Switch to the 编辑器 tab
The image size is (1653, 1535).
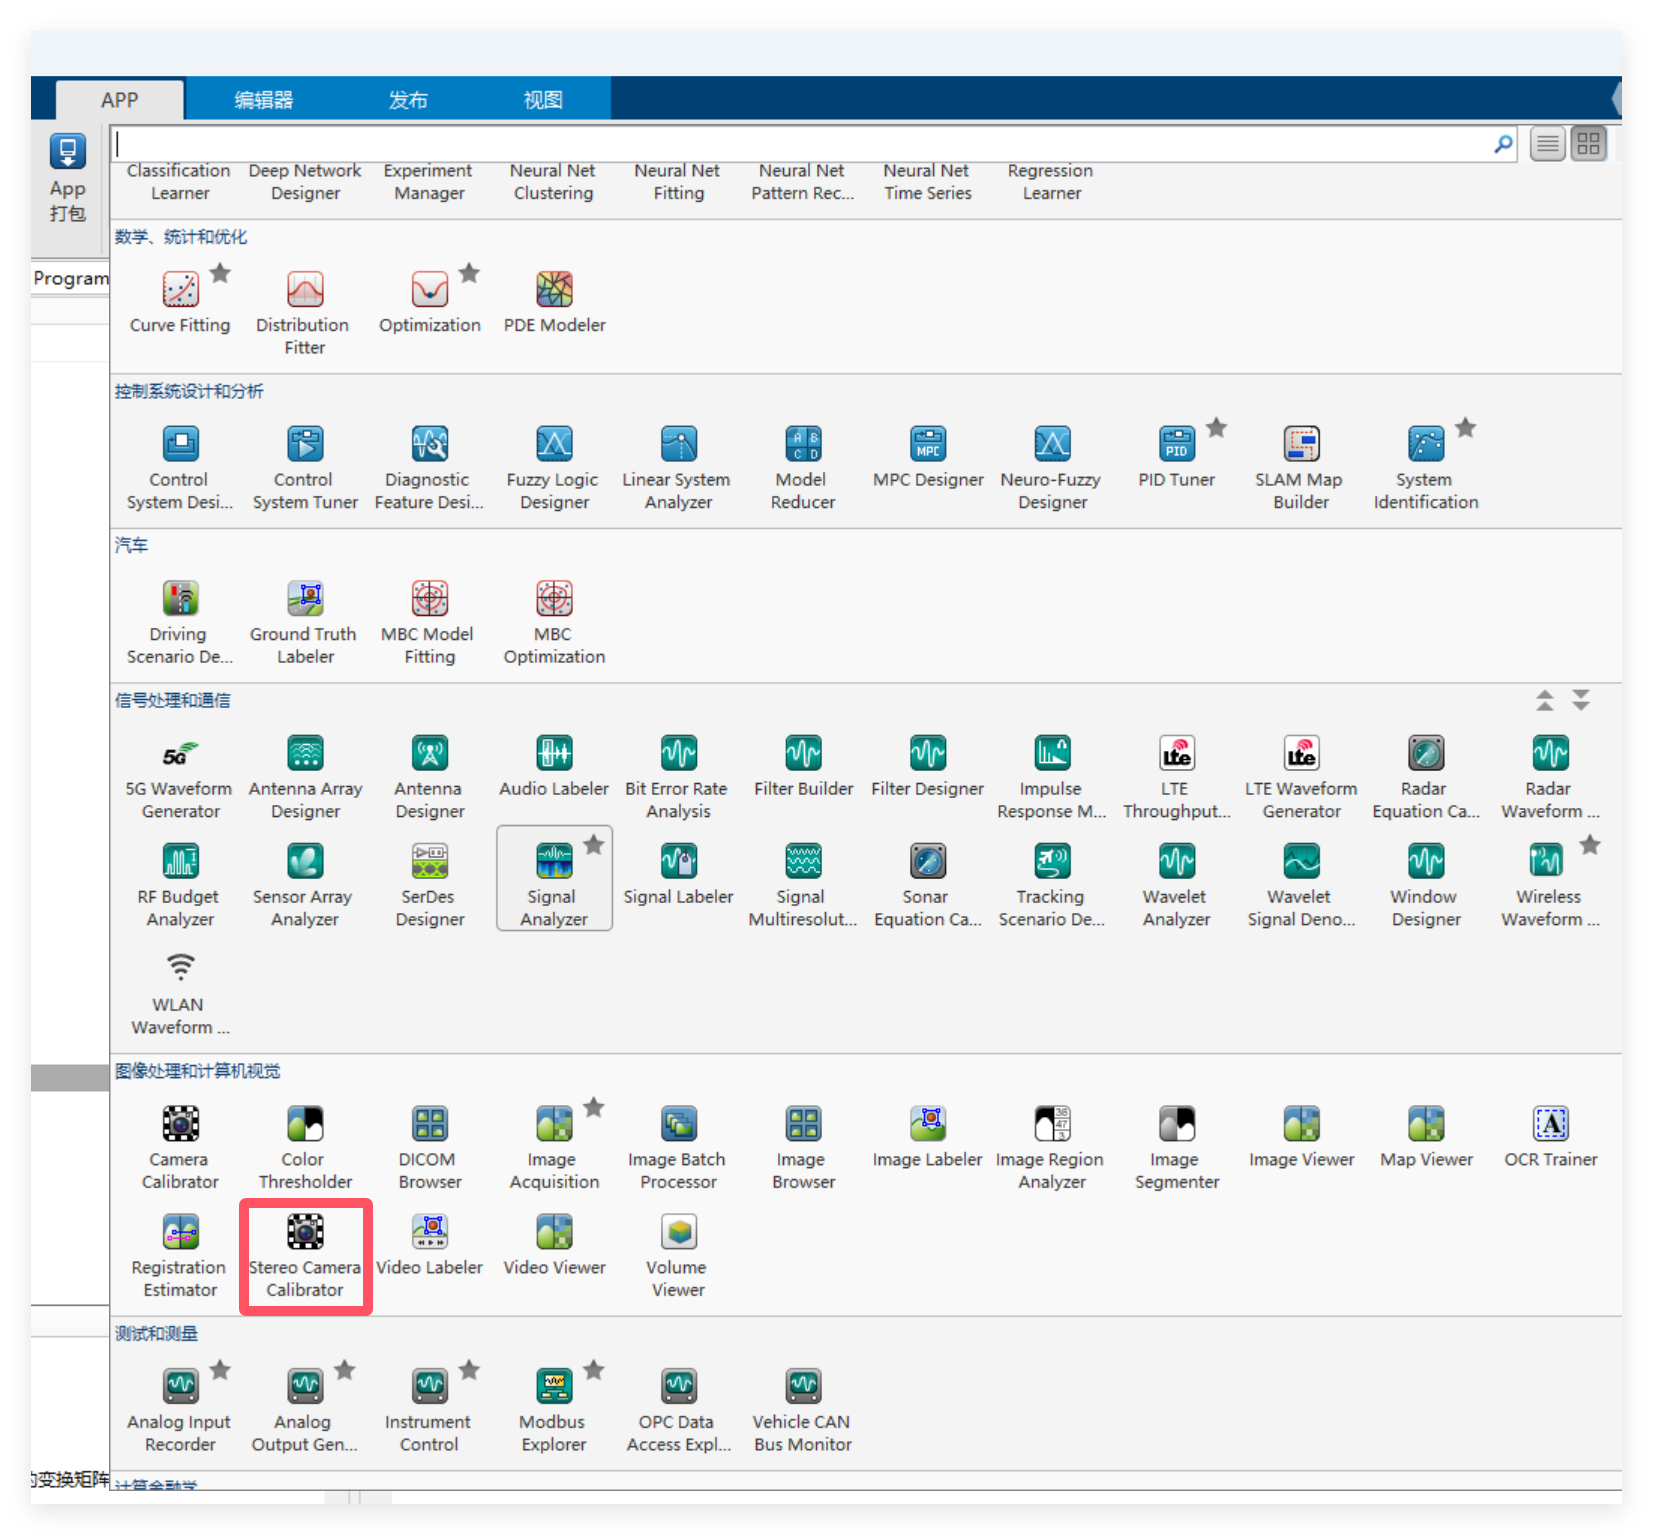click(264, 100)
